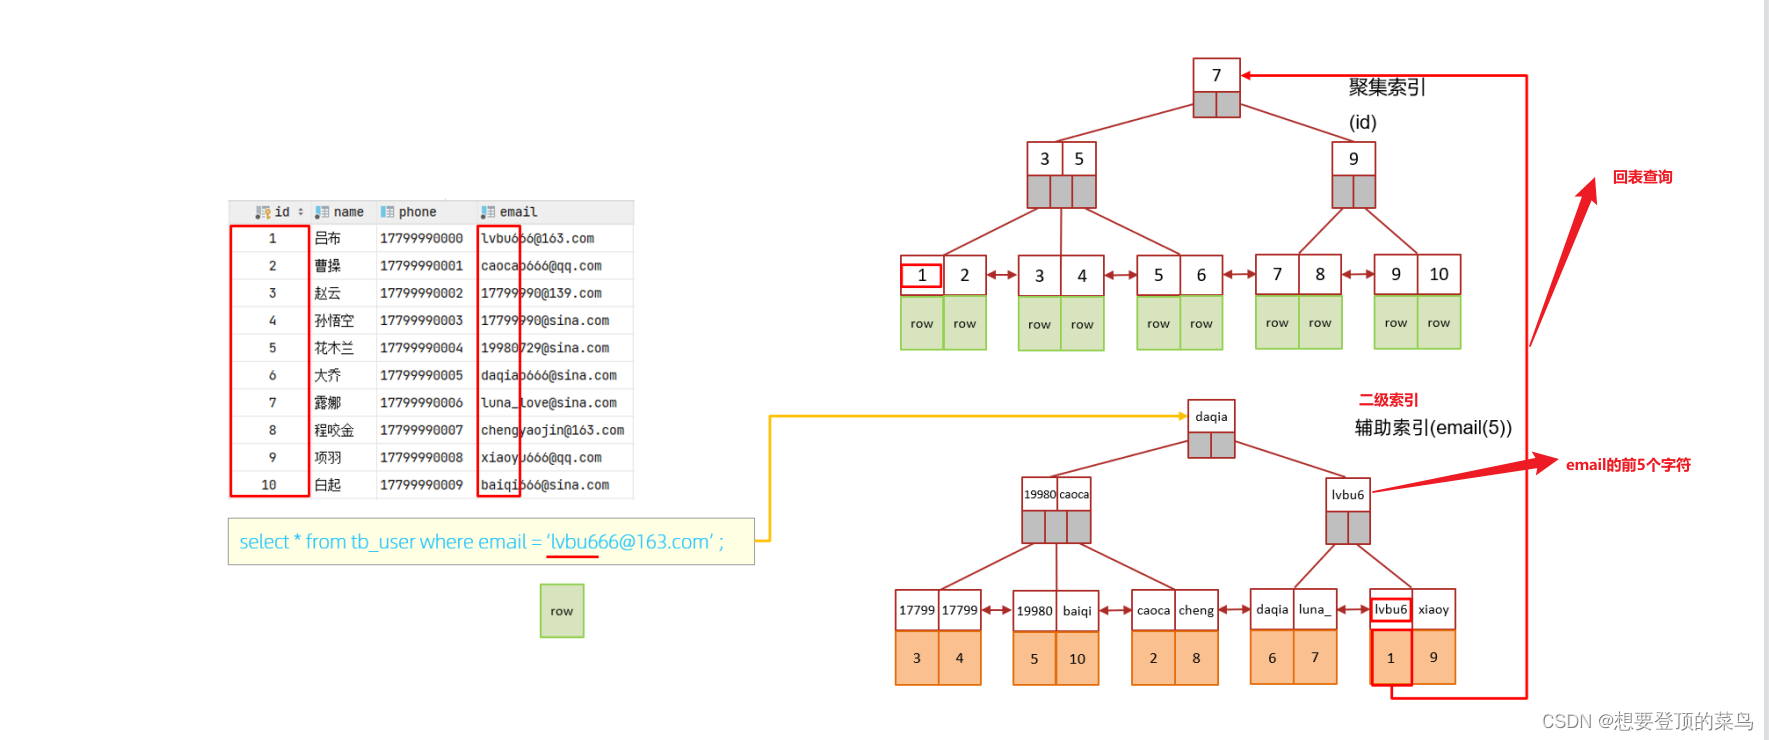The image size is (1769, 740).
Task: Click orange id box 7 under luna_
Action: (x=1315, y=657)
